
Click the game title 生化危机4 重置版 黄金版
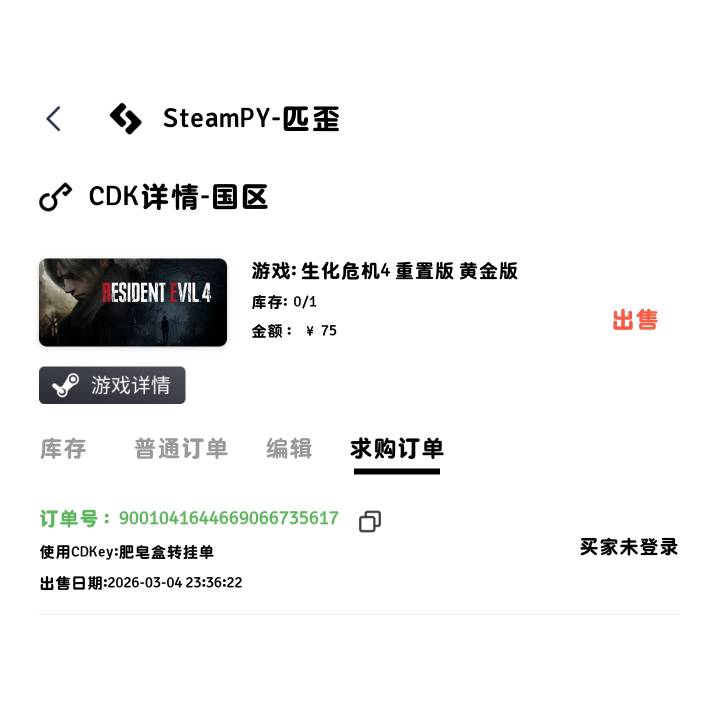point(409,271)
